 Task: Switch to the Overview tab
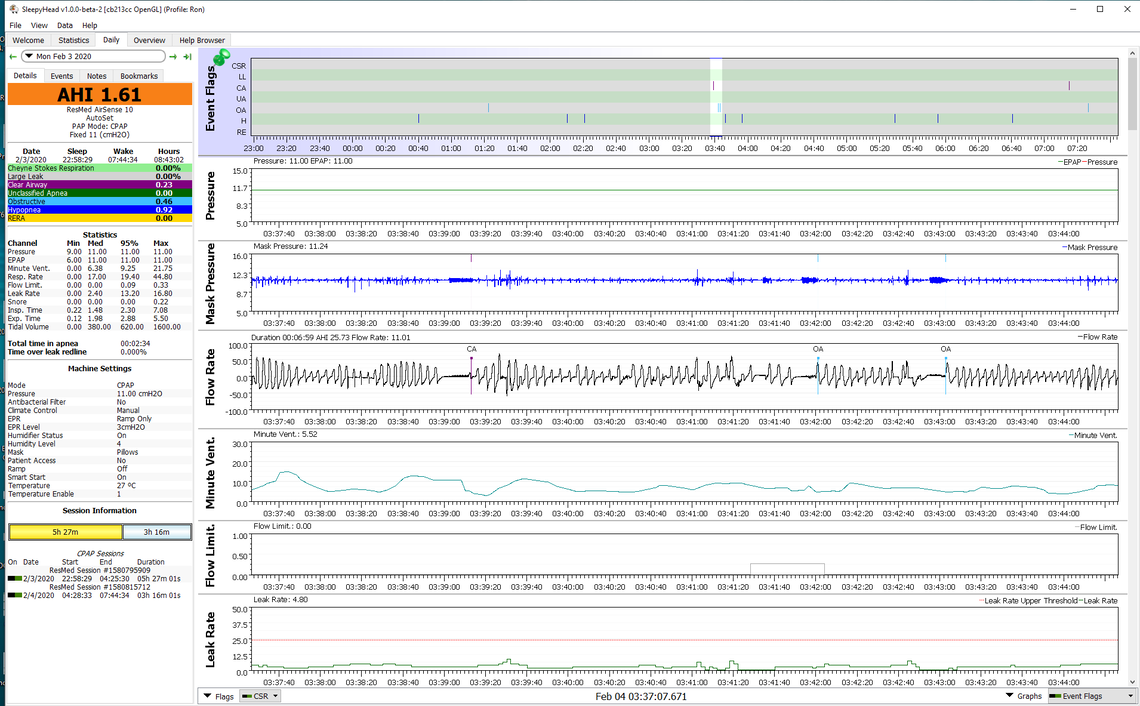149,40
